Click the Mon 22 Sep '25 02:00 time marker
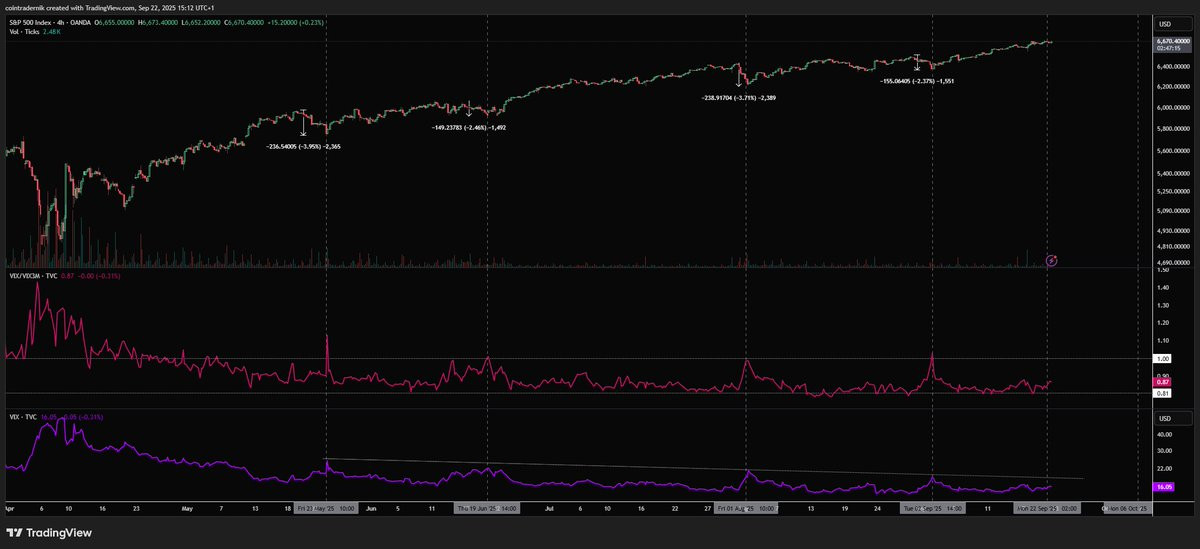Viewport: 1200px width, 549px height. (1047, 508)
